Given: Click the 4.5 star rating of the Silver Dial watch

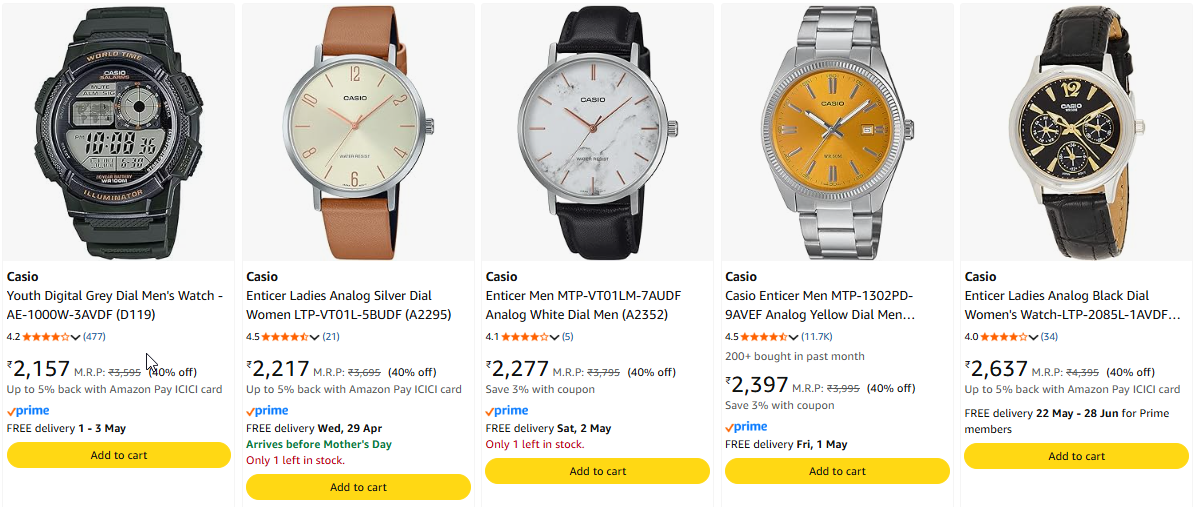Looking at the screenshot, I should point(286,337).
